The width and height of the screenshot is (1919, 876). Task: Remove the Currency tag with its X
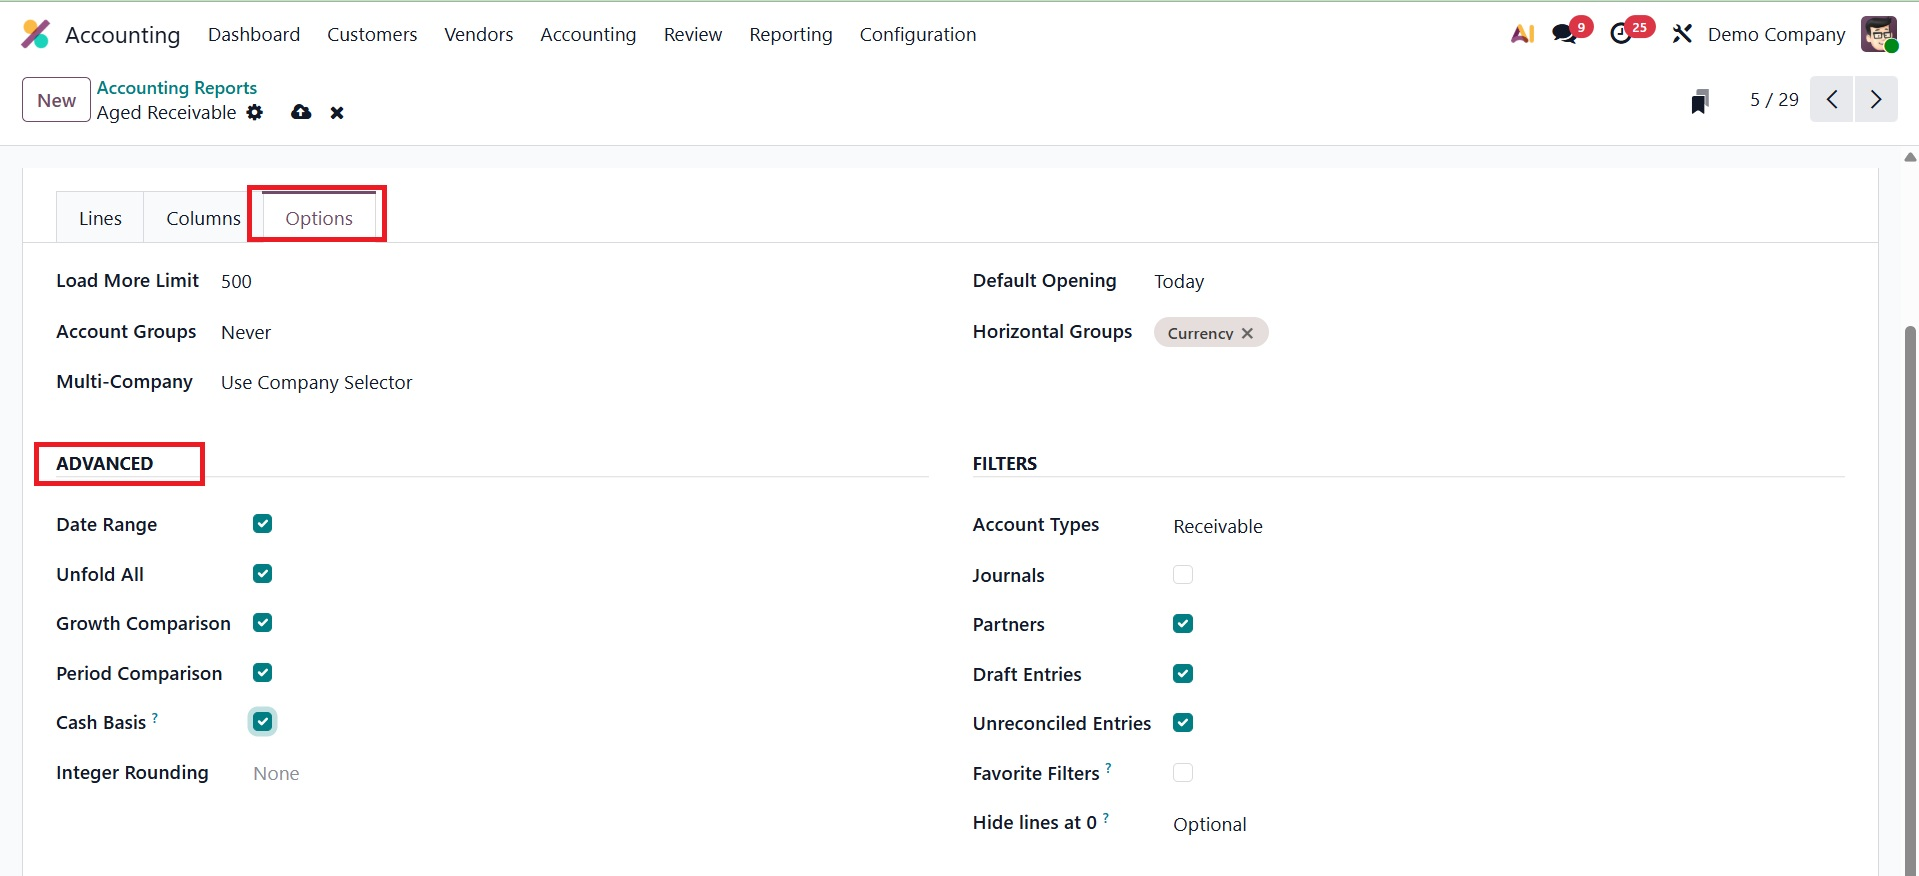click(1247, 333)
